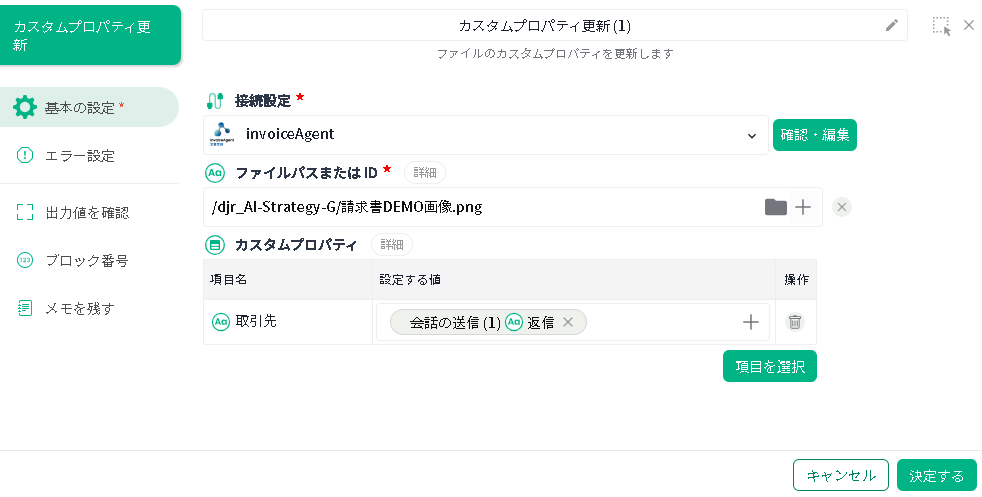Expand the invoiceAgent connection dropdown
982x497 pixels.
pyautogui.click(x=752, y=135)
